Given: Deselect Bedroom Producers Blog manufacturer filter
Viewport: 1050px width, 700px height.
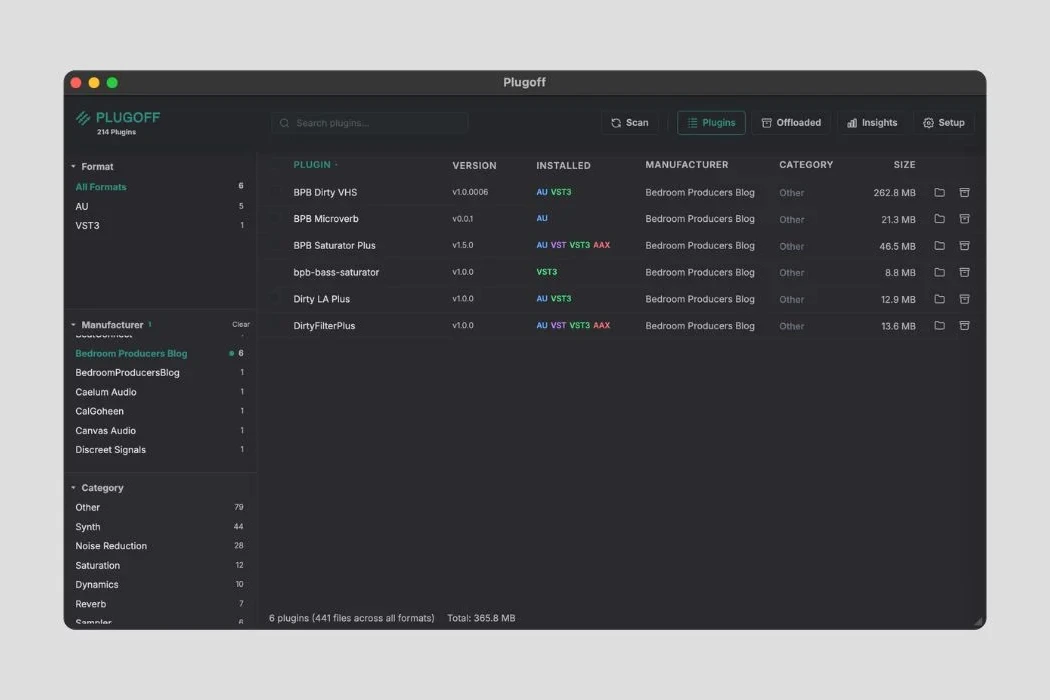Looking at the screenshot, I should click(x=131, y=353).
